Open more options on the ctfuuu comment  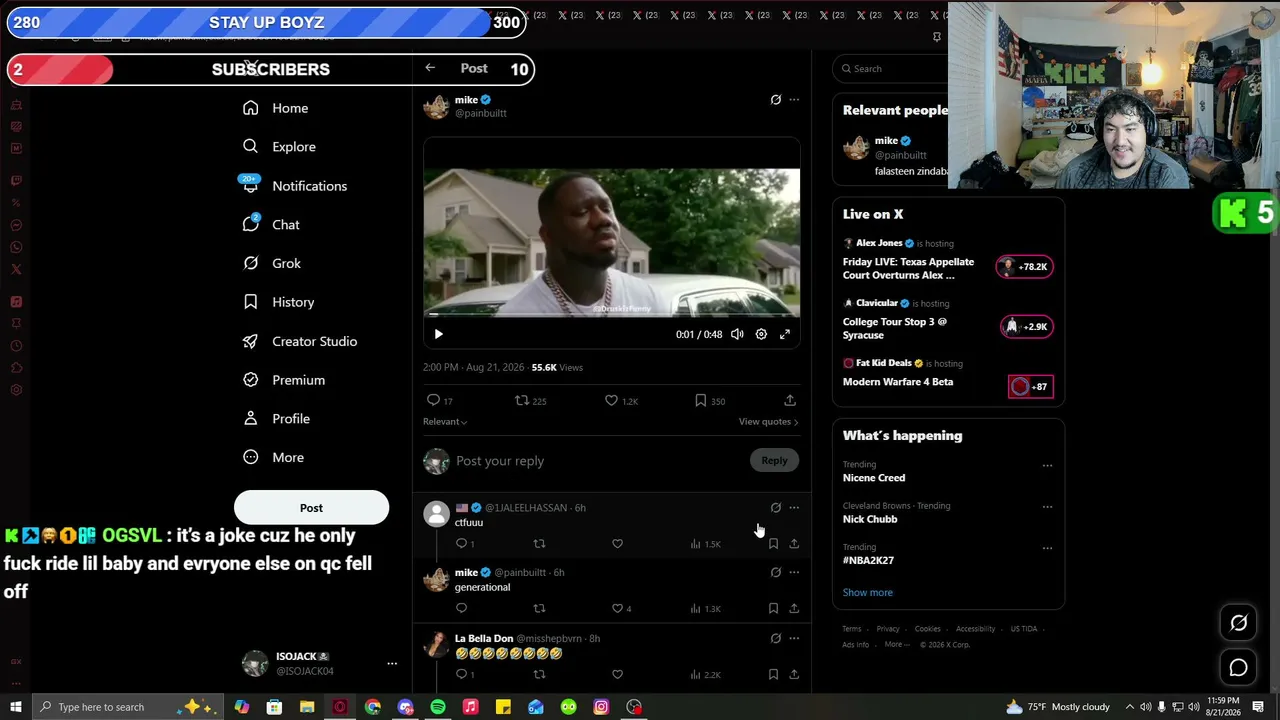[794, 508]
